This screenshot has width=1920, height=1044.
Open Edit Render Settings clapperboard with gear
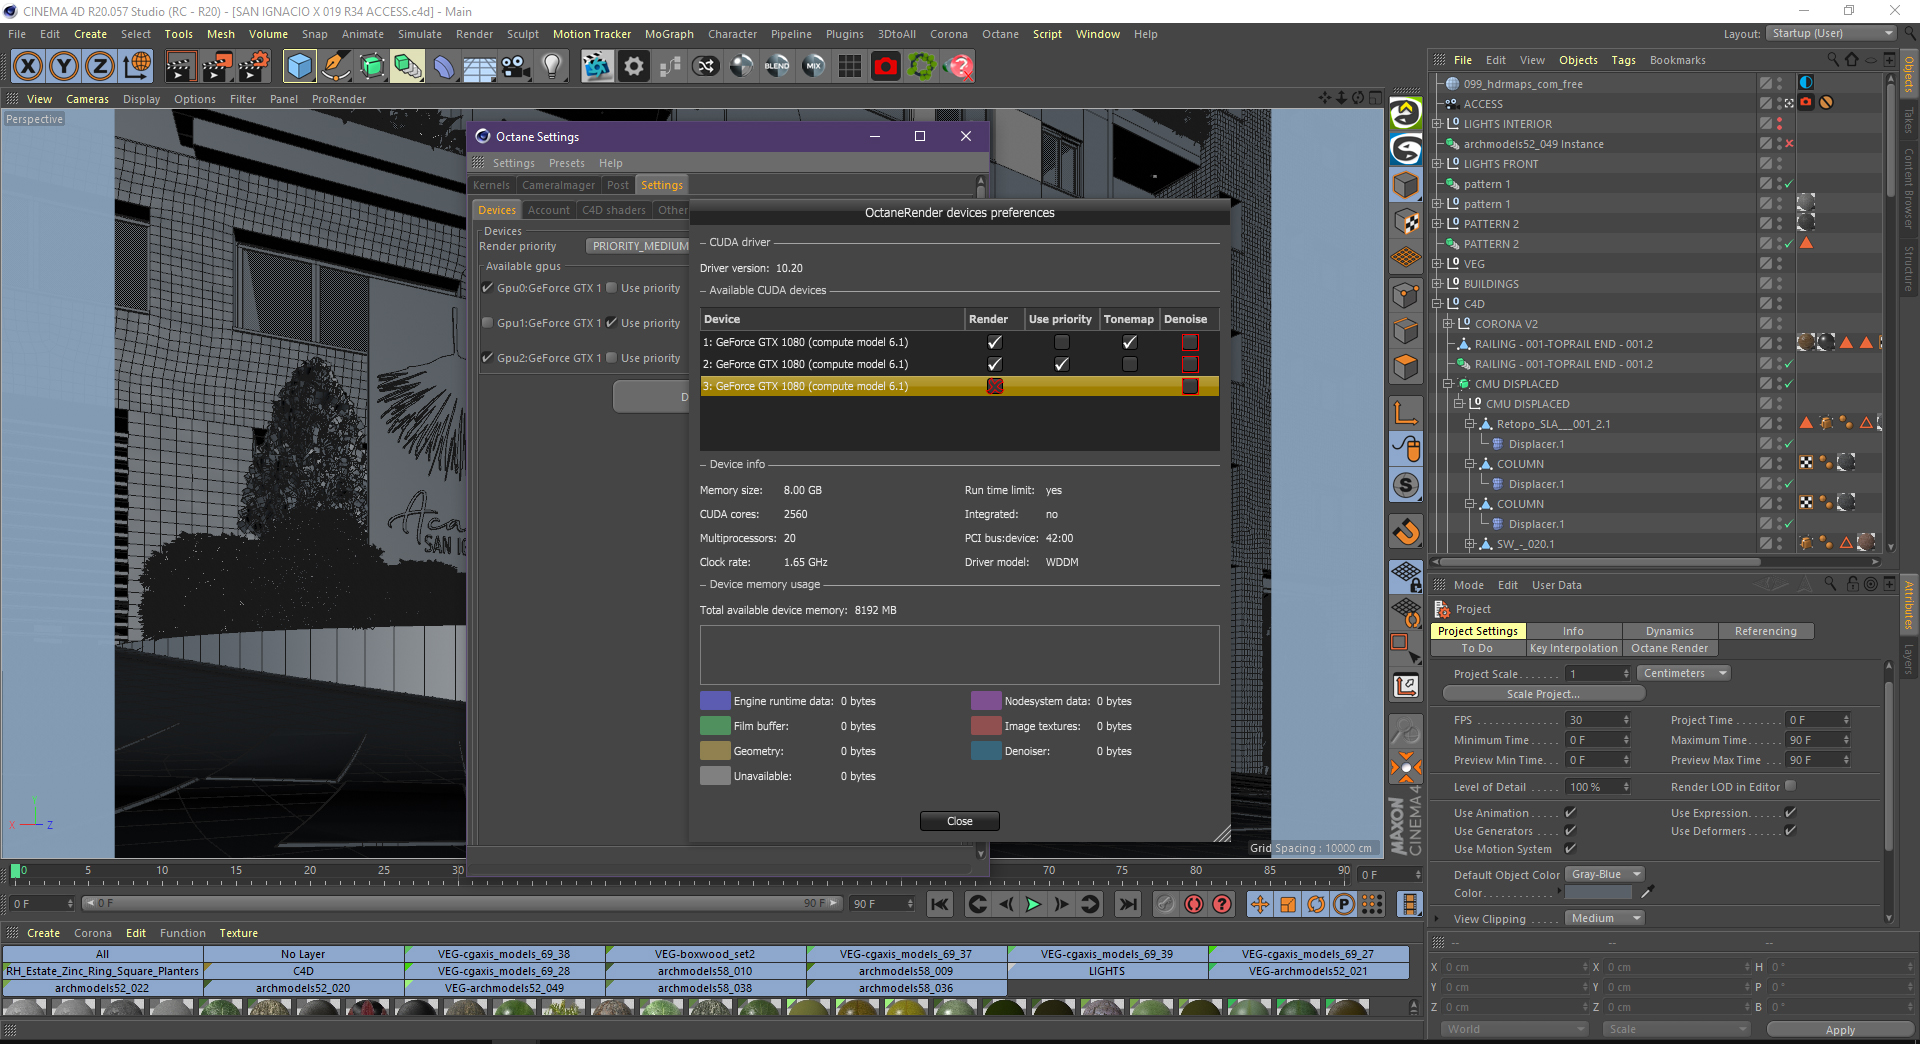coord(254,67)
